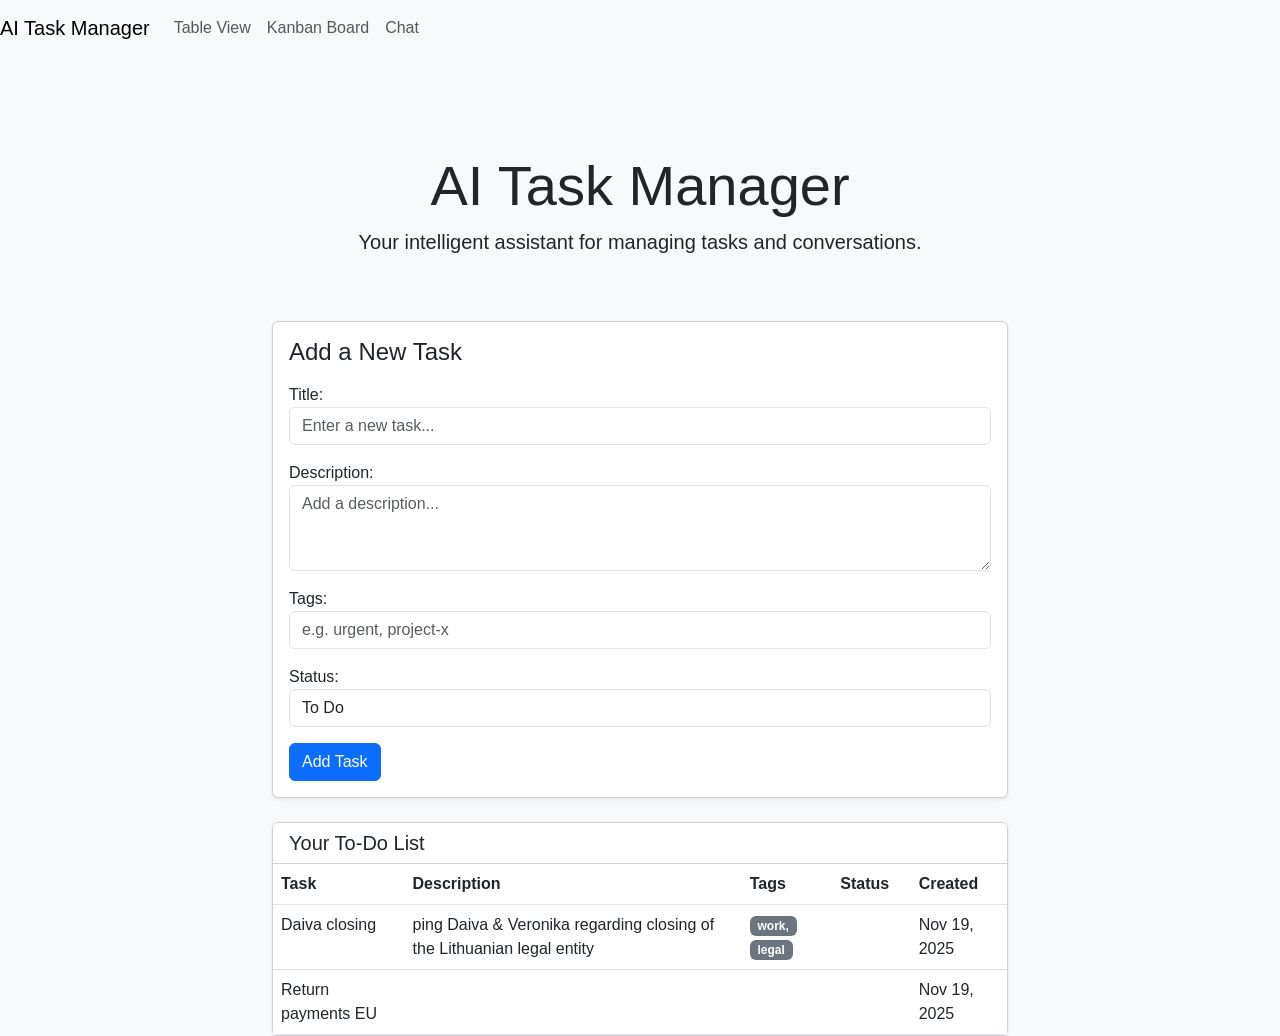Click the 'legal' tag badge

point(771,950)
